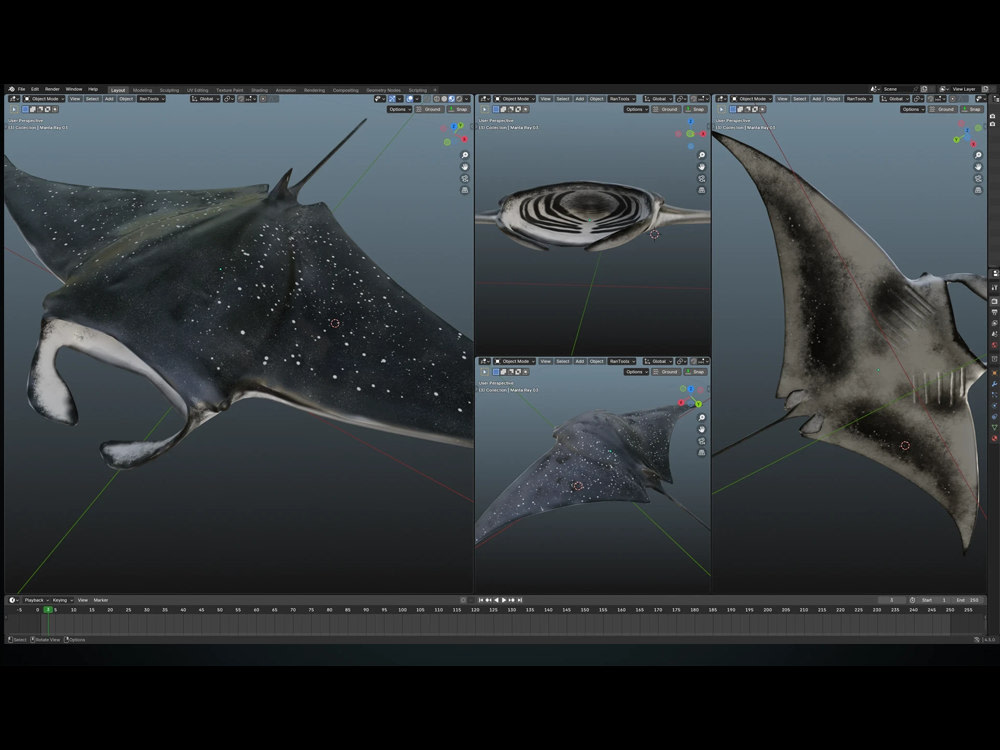1000x750 pixels.
Task: Open Options dropdown in right viewport
Action: [x=913, y=109]
